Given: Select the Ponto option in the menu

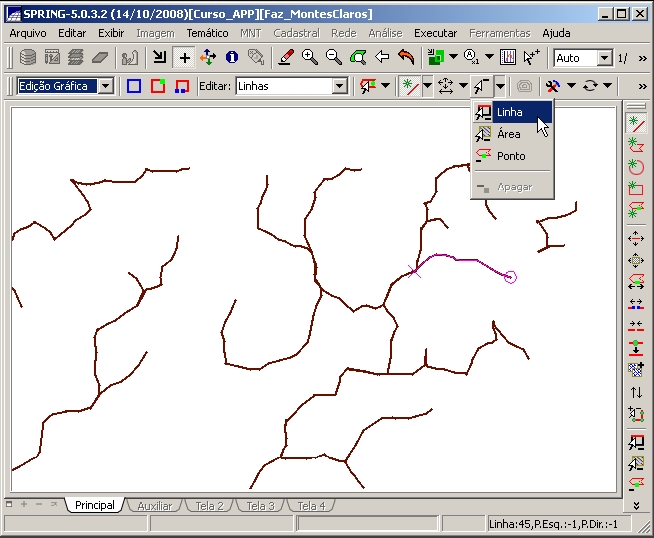Looking at the screenshot, I should coord(510,156).
